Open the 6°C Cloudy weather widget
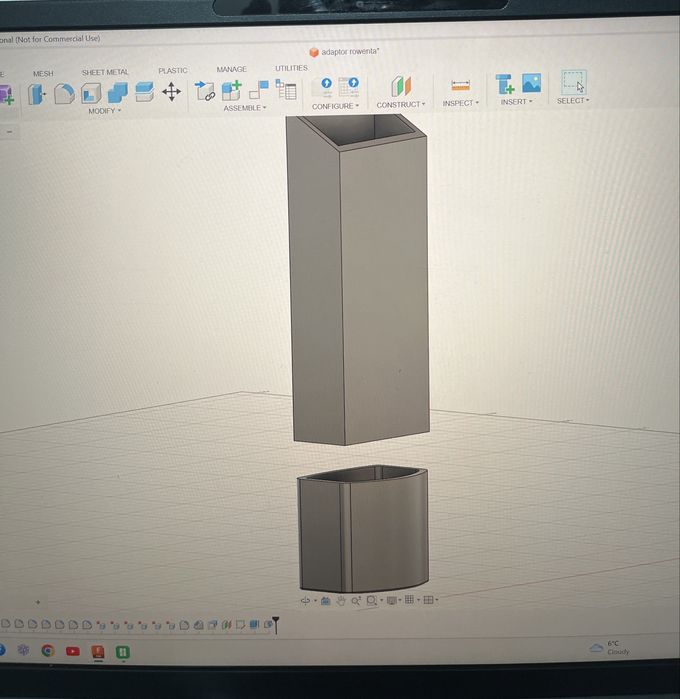The image size is (680, 699). pos(610,648)
